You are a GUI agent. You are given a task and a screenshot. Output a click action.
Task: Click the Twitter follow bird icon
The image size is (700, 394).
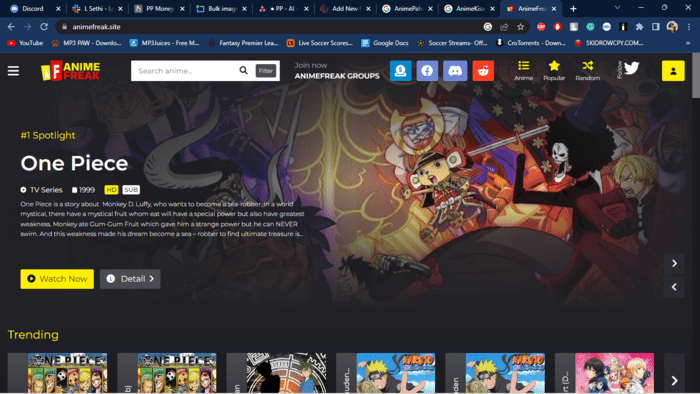(x=631, y=68)
